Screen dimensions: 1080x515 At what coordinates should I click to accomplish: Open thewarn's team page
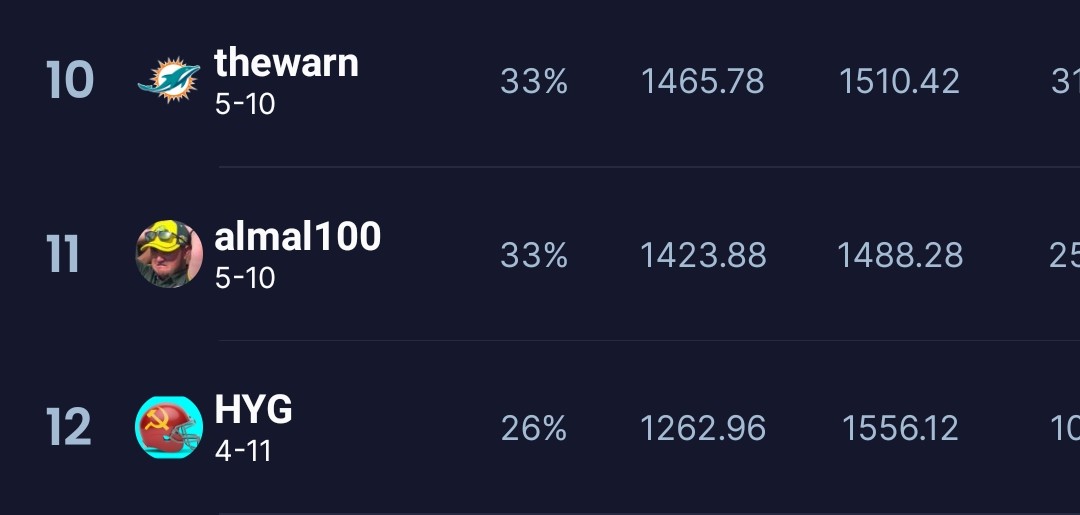coord(286,63)
